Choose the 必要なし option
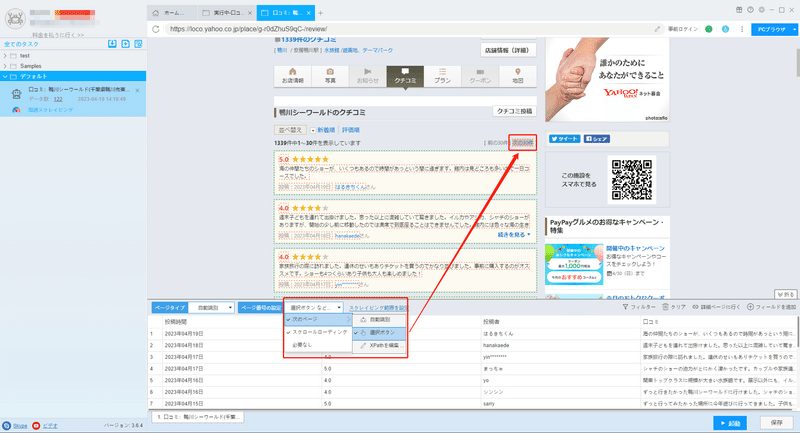Image resolution: width=800 pixels, height=433 pixels. click(x=318, y=345)
